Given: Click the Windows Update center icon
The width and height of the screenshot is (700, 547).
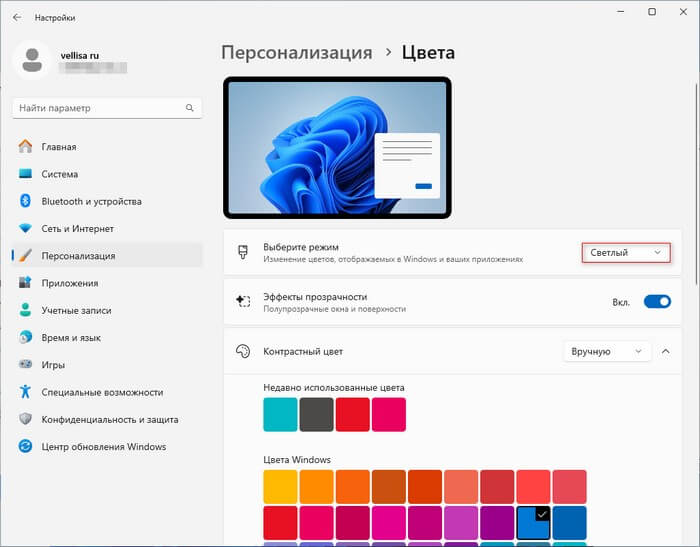Looking at the screenshot, I should click(x=26, y=446).
